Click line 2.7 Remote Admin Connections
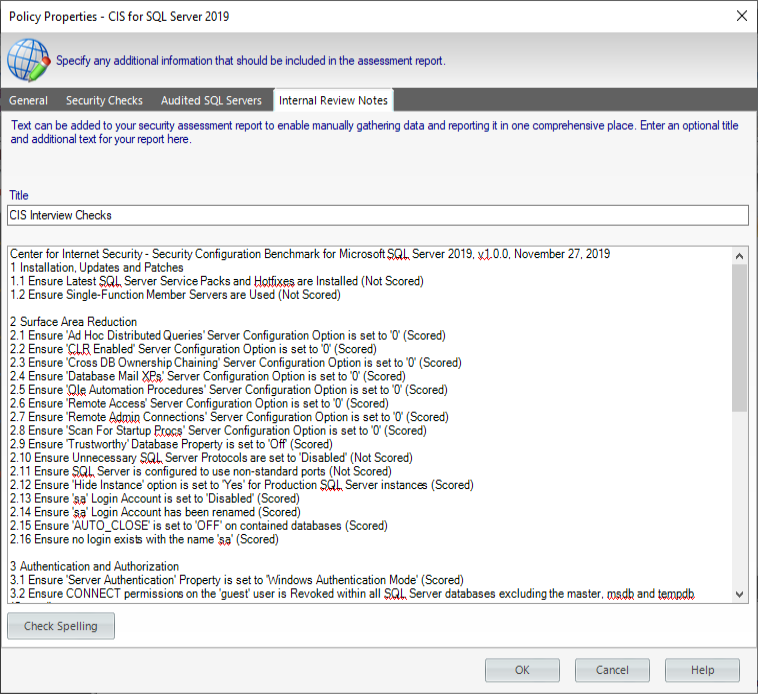This screenshot has width=758, height=694. tap(229, 417)
